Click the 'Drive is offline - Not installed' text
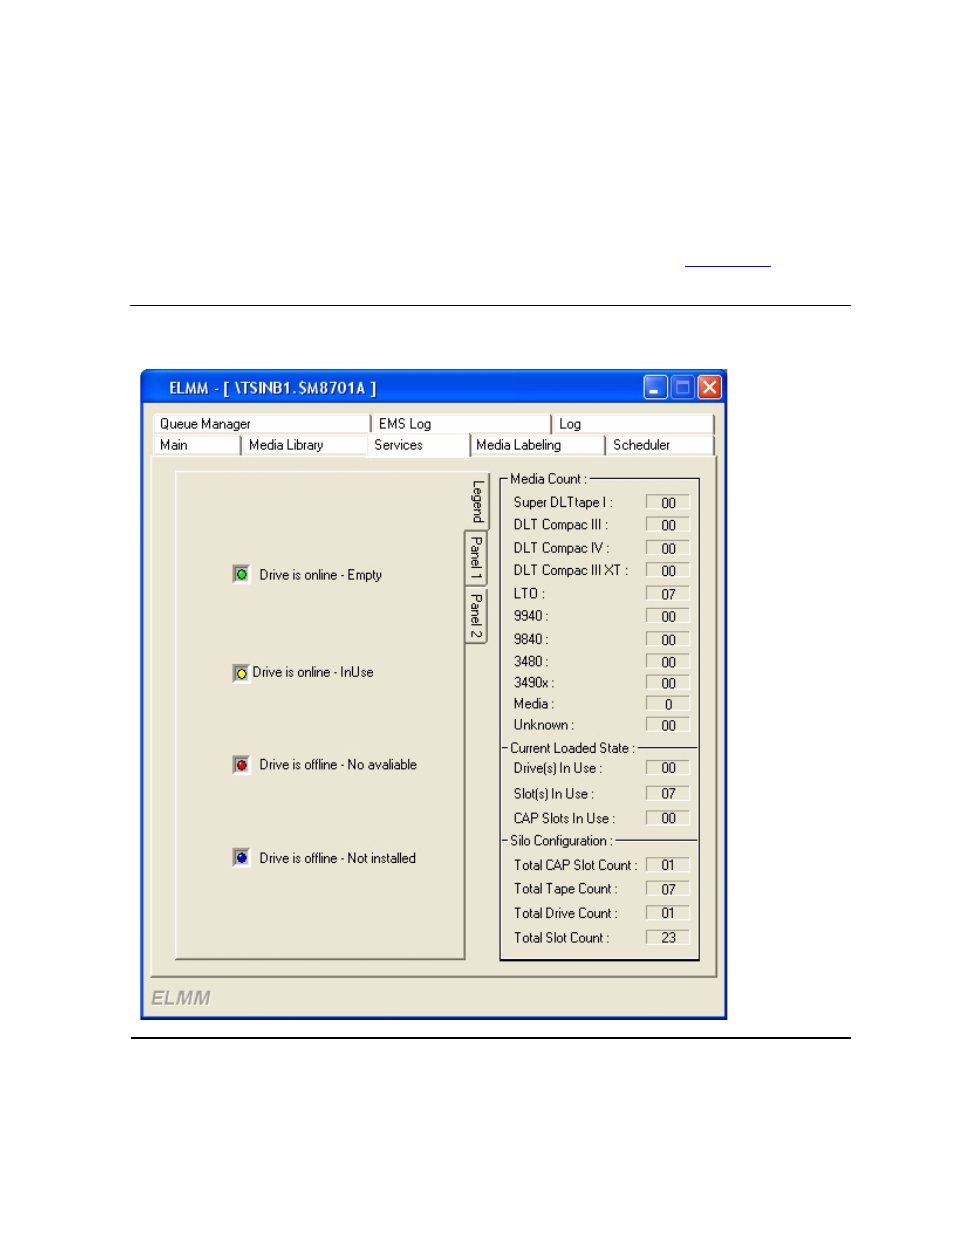The width and height of the screenshot is (954, 1235). tap(337, 858)
